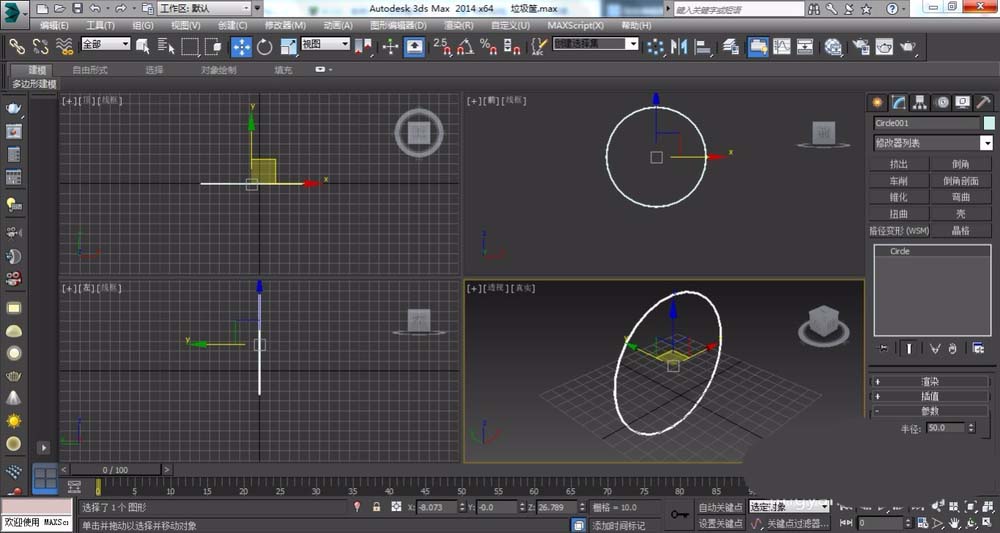Open the 修改器(M) menu
The image size is (1000, 533).
[285, 25]
